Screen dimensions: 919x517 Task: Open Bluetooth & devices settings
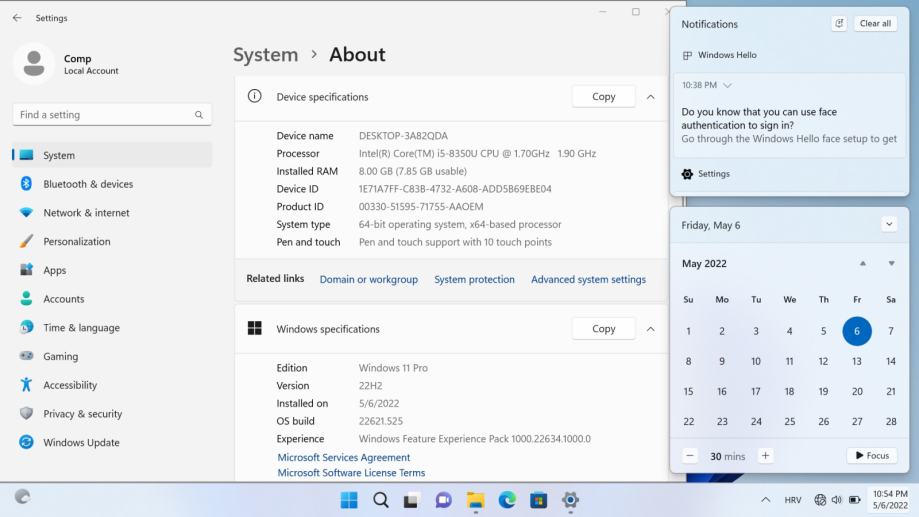click(x=88, y=184)
